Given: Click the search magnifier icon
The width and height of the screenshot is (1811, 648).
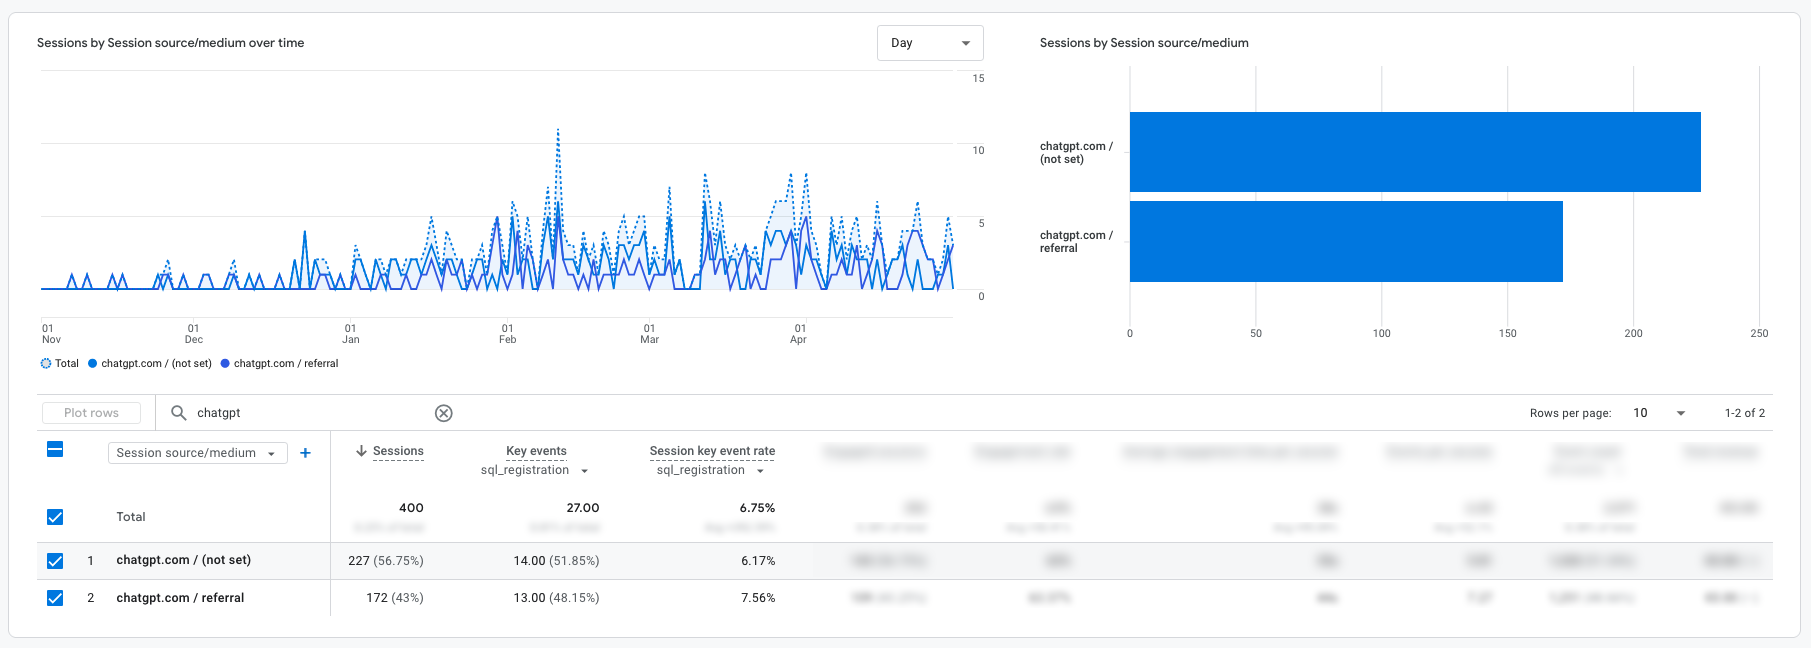Looking at the screenshot, I should click(x=179, y=412).
